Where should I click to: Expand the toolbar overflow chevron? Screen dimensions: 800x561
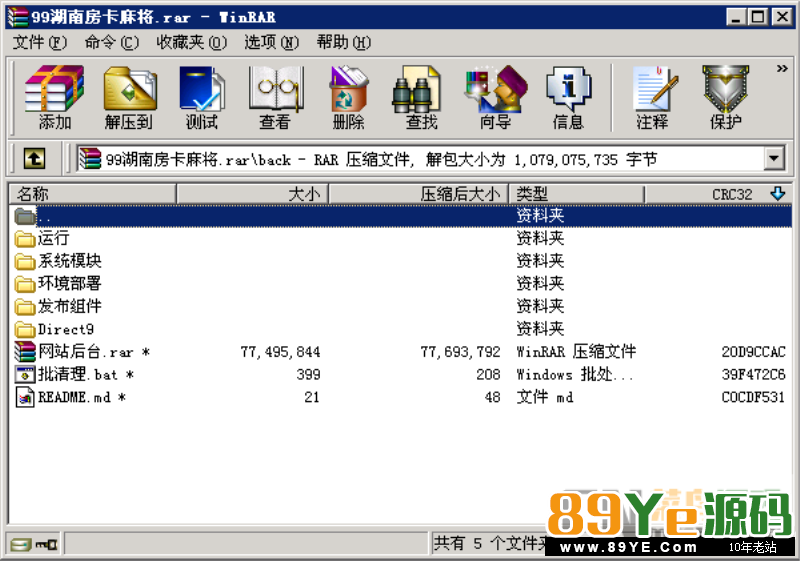782,68
